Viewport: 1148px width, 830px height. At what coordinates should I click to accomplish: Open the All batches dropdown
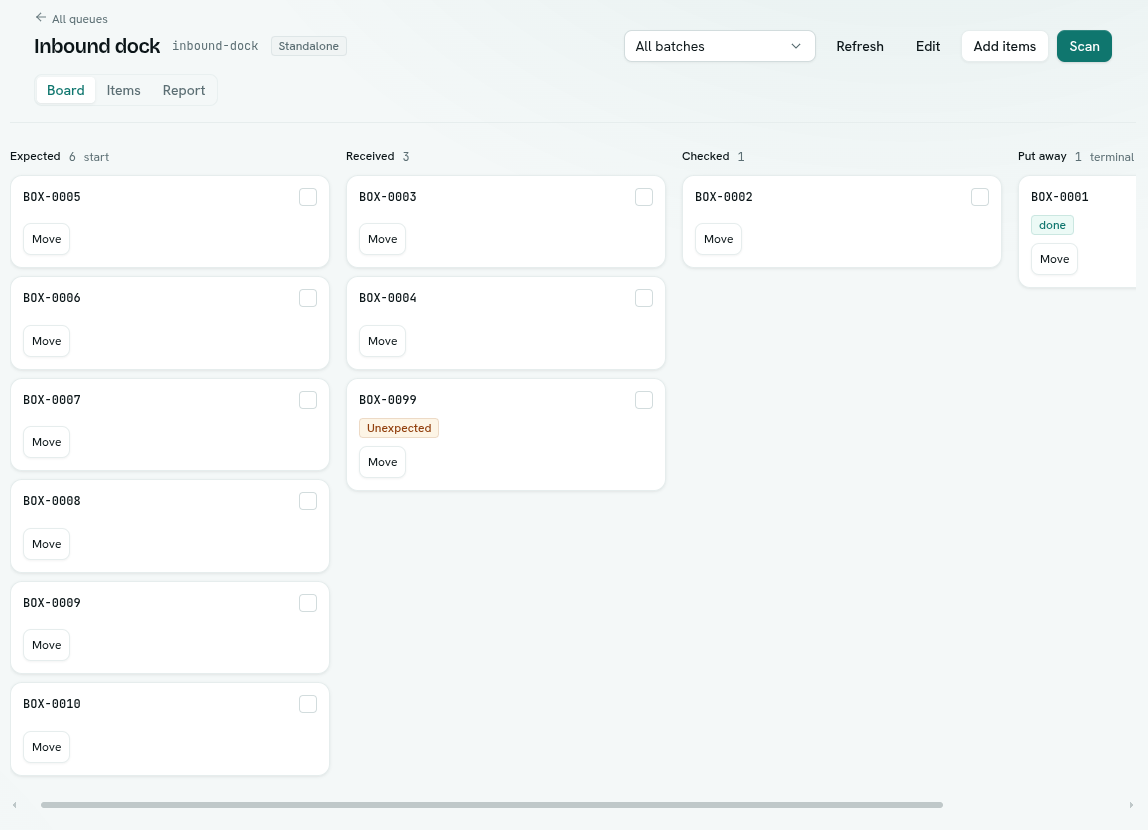tap(720, 46)
